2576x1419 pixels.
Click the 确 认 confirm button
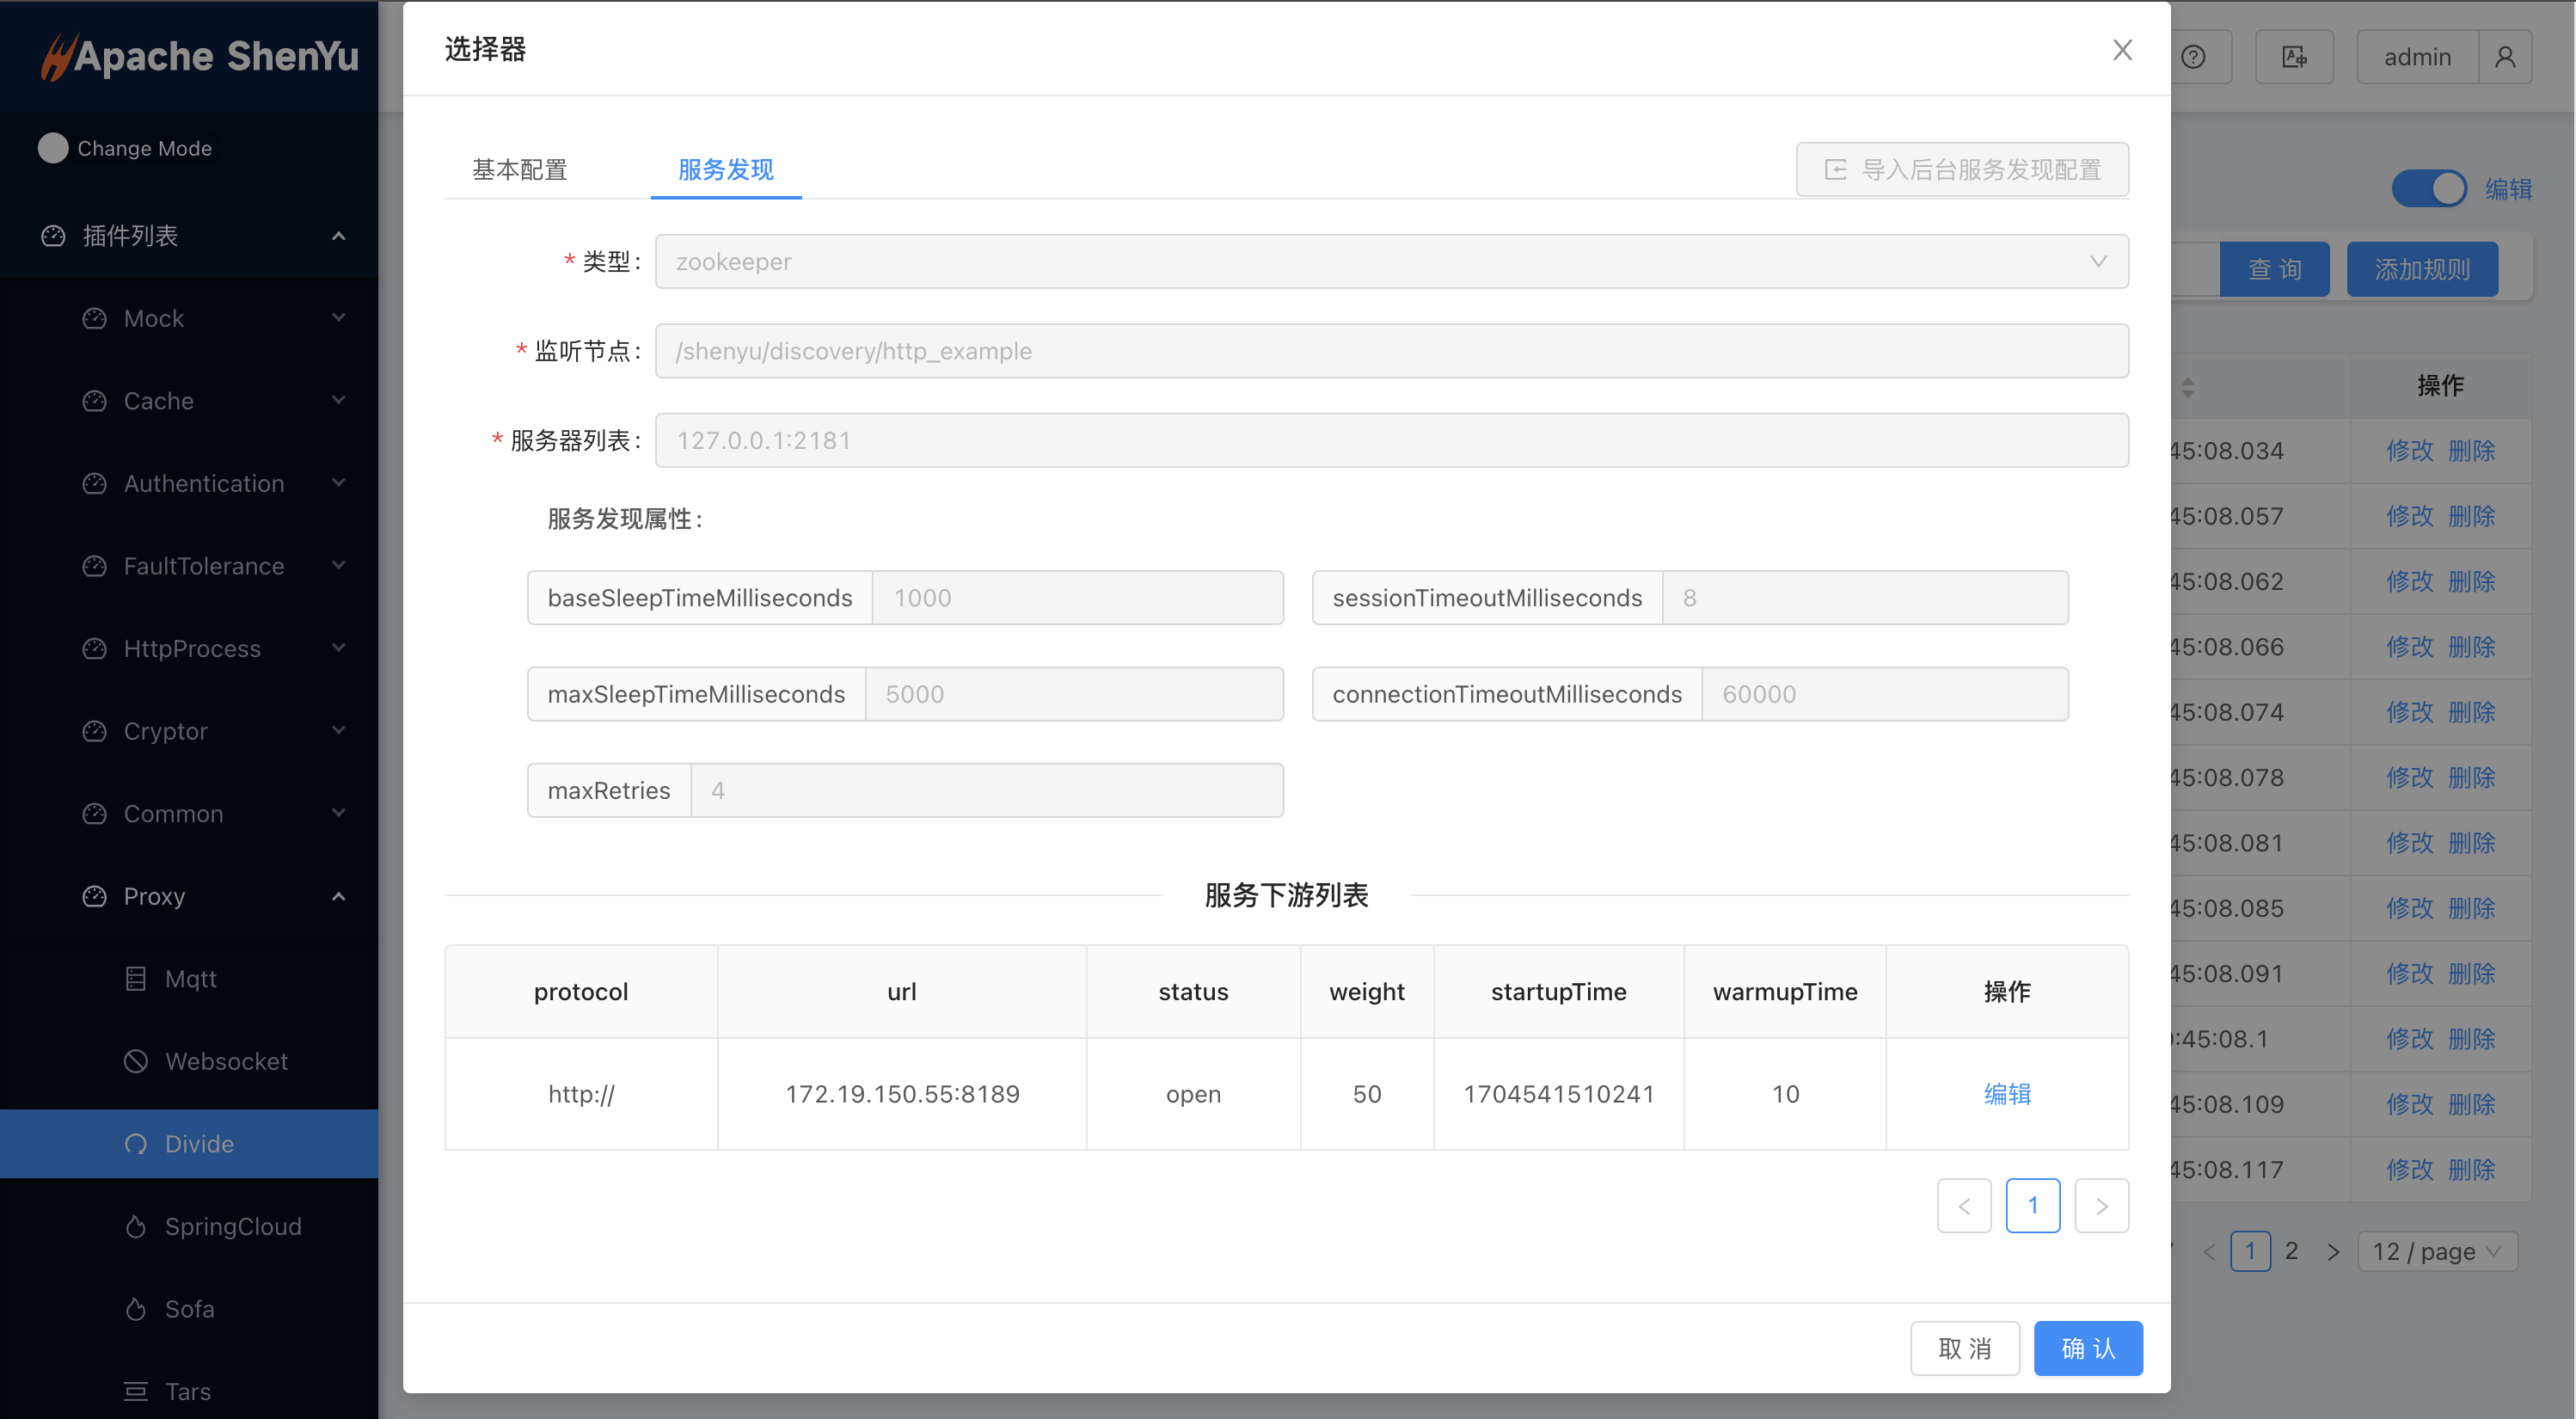[2088, 1348]
